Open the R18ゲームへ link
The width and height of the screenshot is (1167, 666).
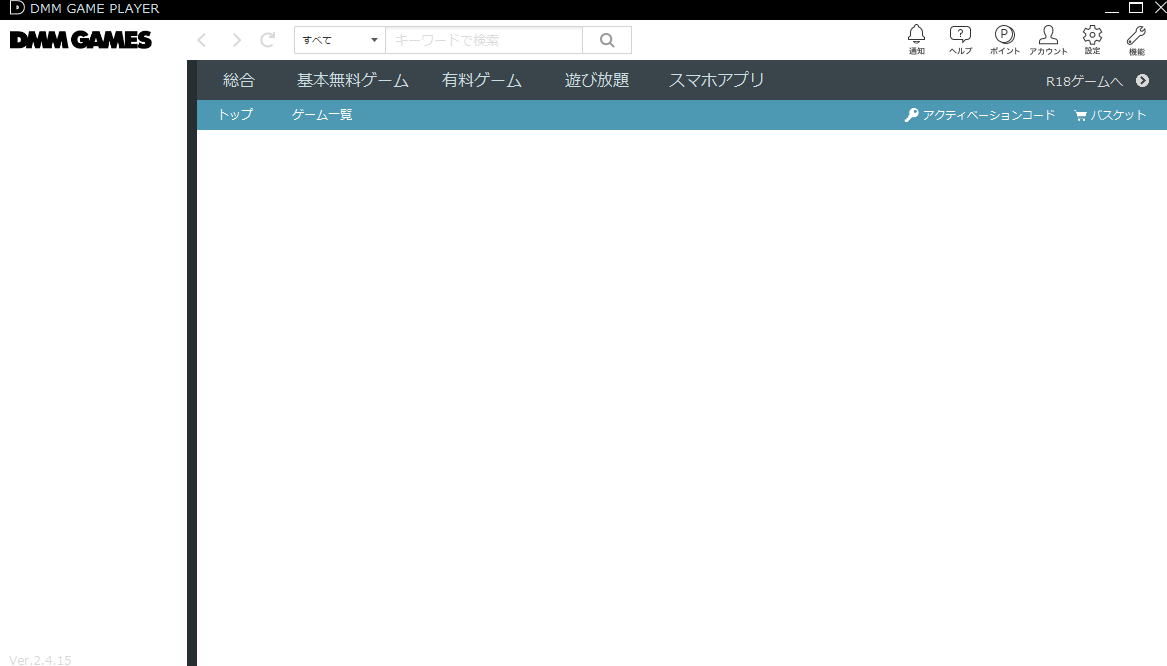(x=1084, y=81)
